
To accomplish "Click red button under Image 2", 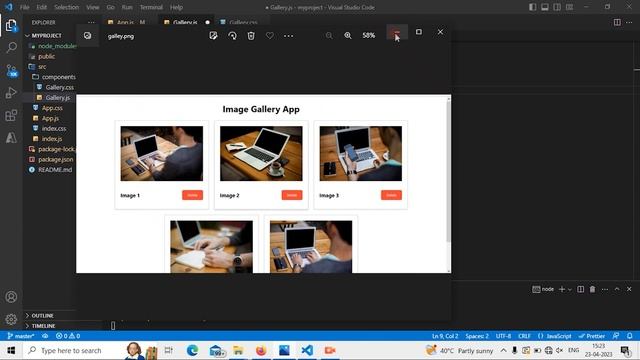I will click(292, 195).
